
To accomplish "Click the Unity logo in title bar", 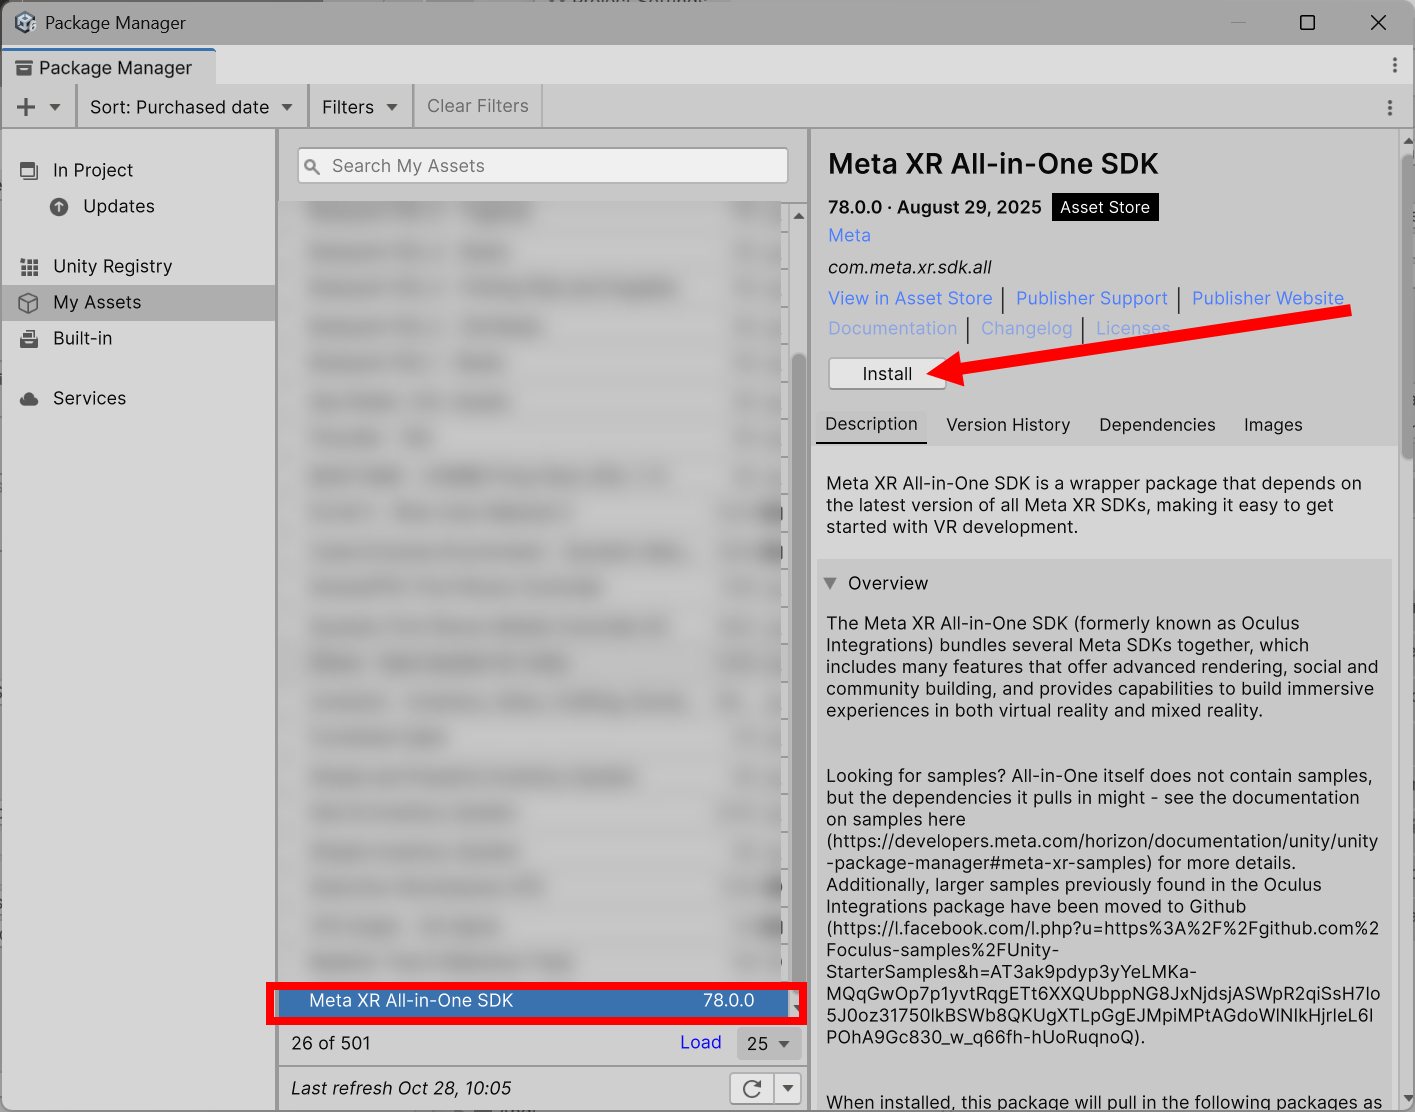I will (25, 22).
